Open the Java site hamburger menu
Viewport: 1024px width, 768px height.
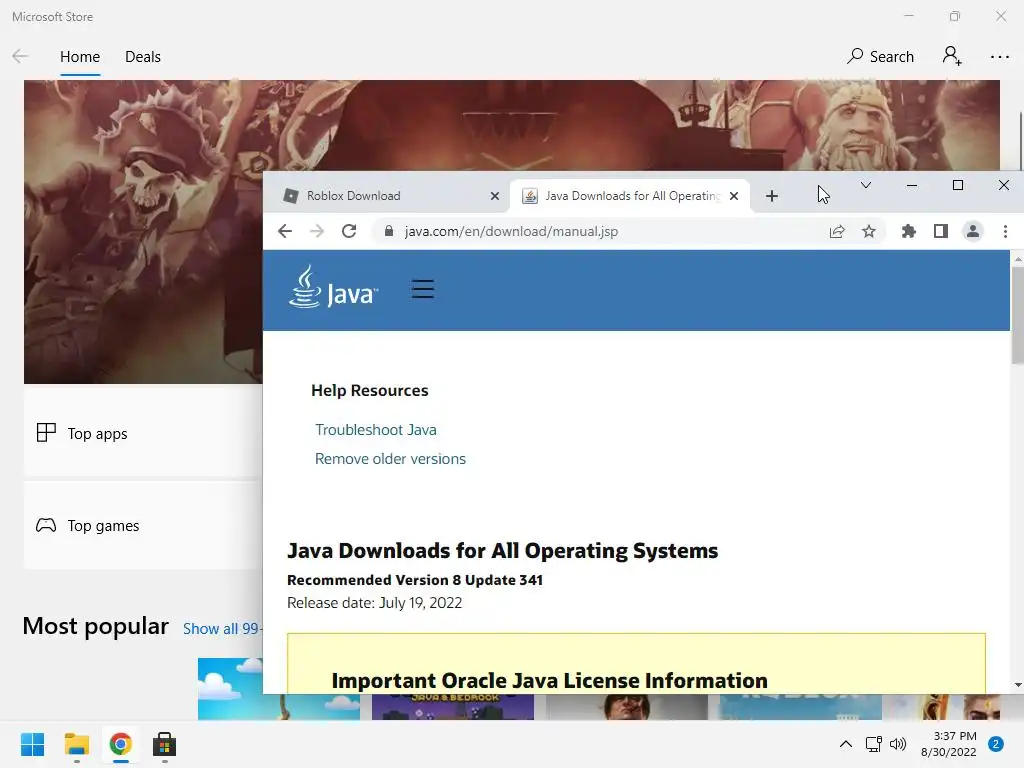(423, 289)
